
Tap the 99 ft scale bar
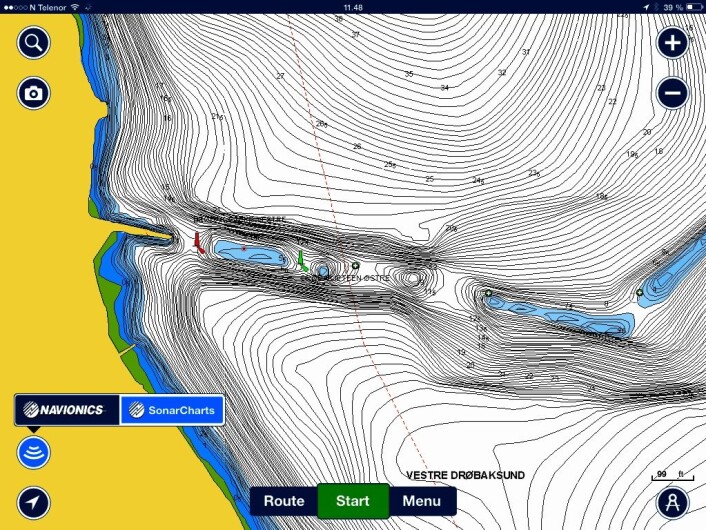point(673,476)
